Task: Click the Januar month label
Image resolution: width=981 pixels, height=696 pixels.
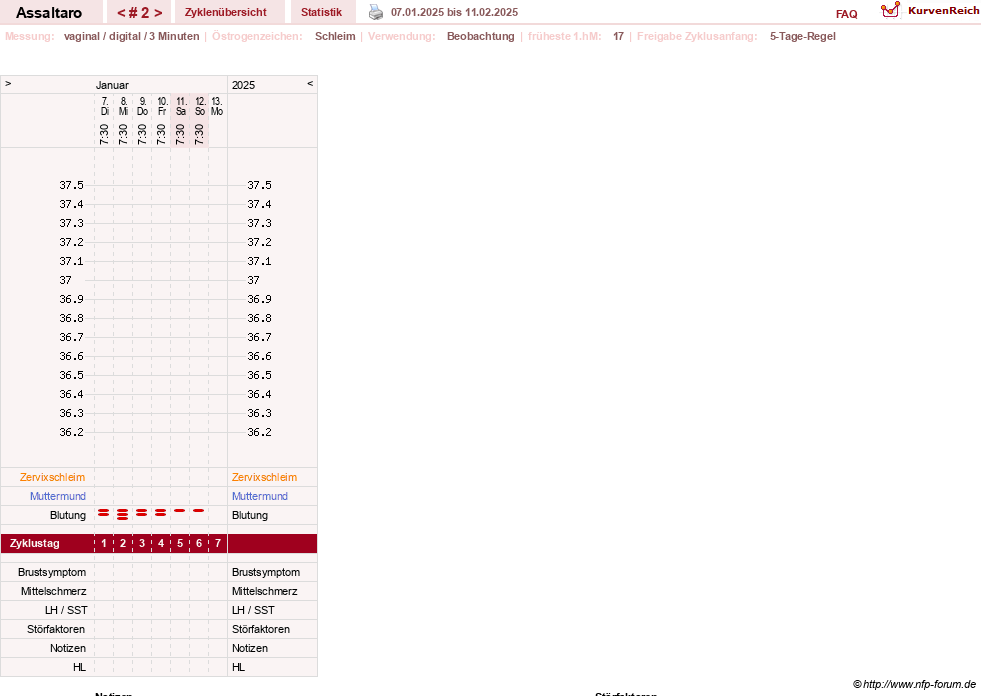Action: [x=112, y=85]
